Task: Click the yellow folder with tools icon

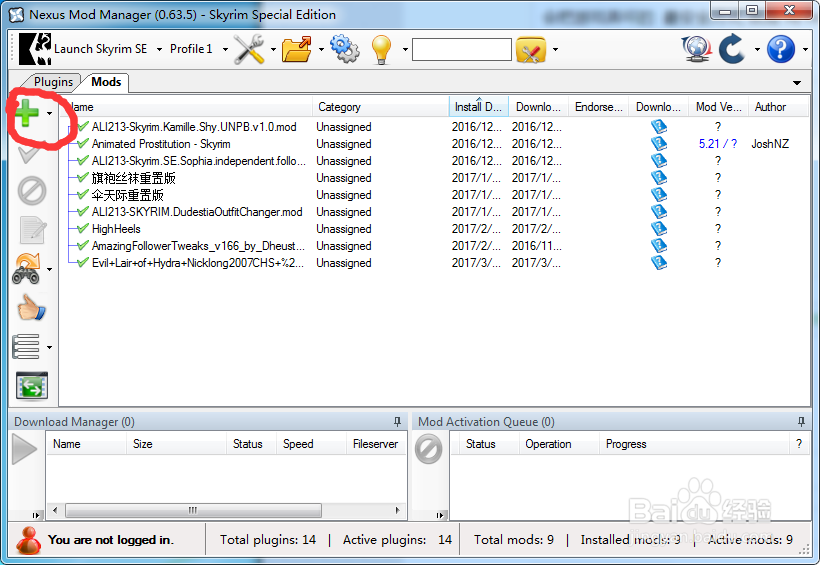Action: pyautogui.click(x=531, y=50)
